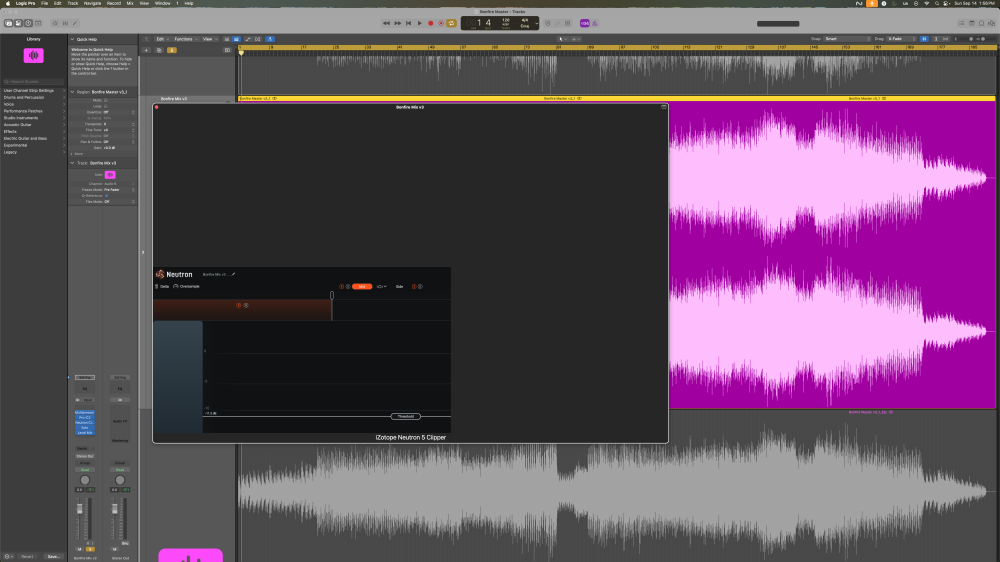Toggle the Flex button in tracks toolbar
Image resolution: width=1000 pixels, height=562 pixels.
point(258,39)
